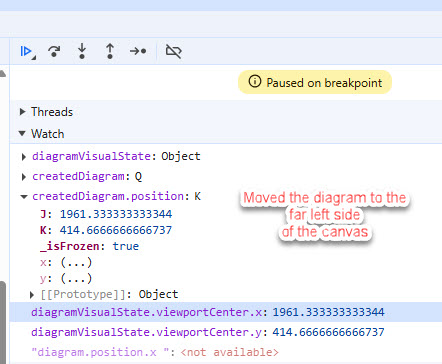Image resolution: width=442 pixels, height=364 pixels.
Task: Resume script execution
Action: pyautogui.click(x=26, y=52)
